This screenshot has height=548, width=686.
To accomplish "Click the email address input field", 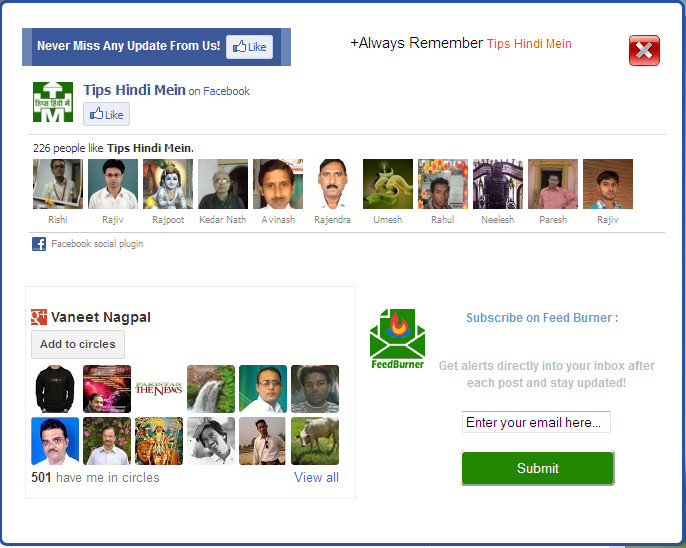I will tap(536, 422).
